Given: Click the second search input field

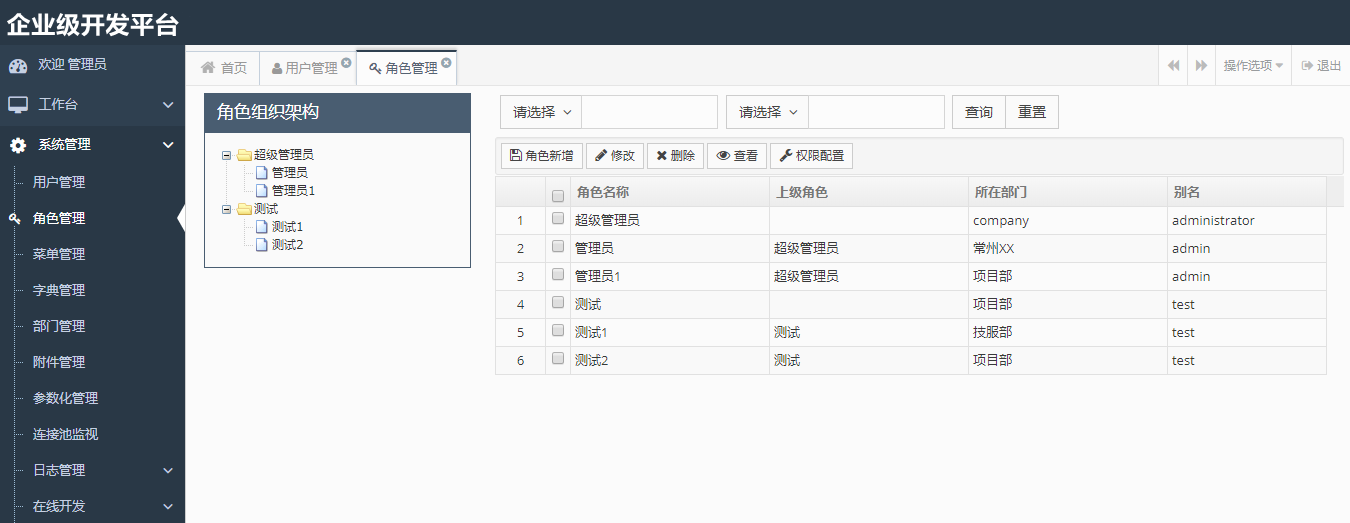Looking at the screenshot, I should (x=877, y=112).
